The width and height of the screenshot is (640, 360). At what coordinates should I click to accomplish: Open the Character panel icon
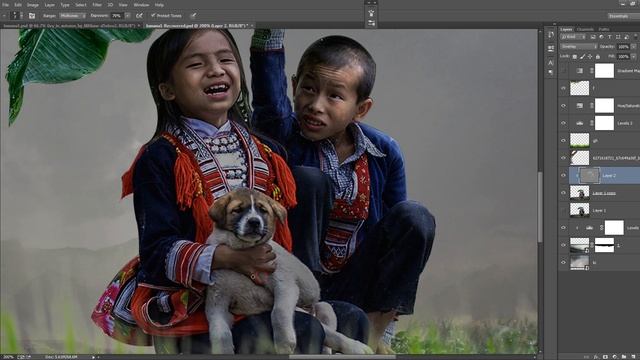point(551,62)
